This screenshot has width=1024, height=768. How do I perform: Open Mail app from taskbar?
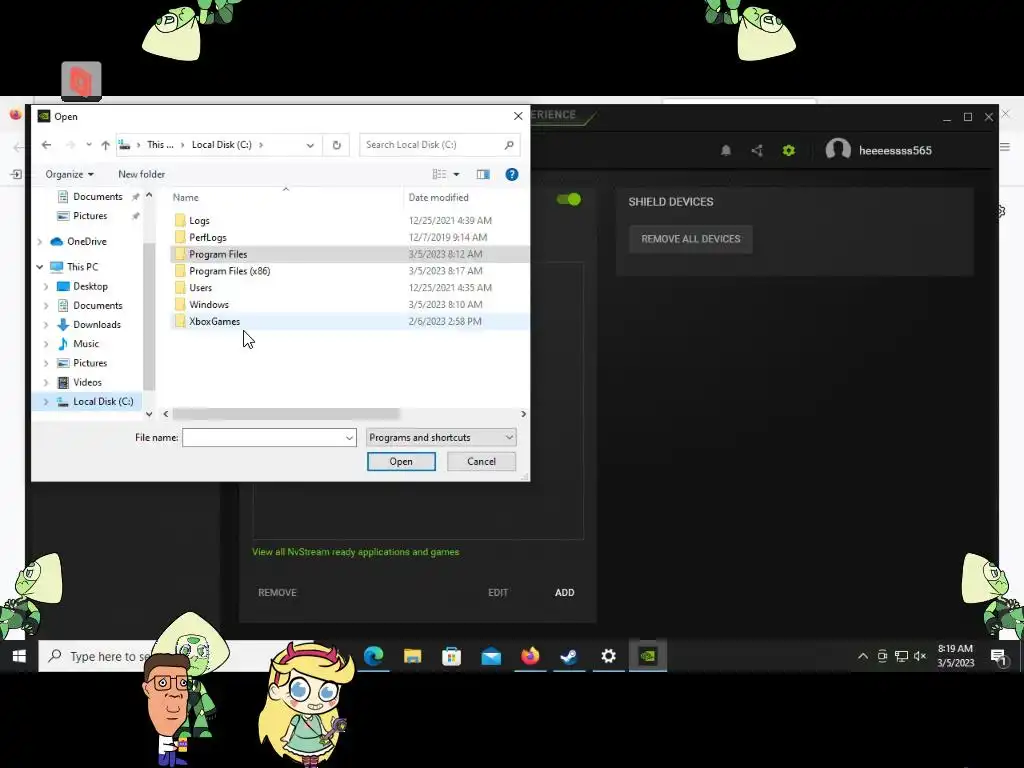pyautogui.click(x=491, y=656)
